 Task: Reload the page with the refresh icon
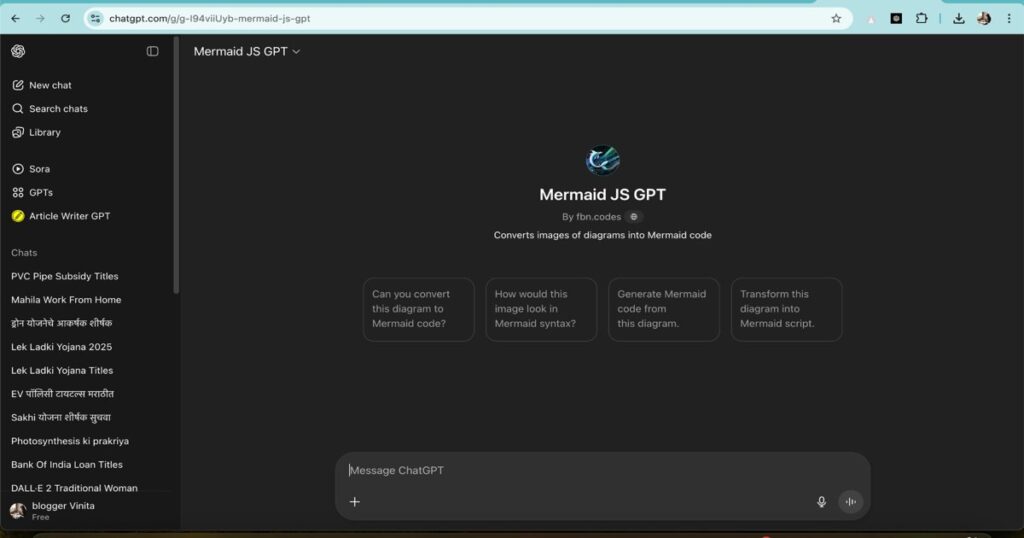click(65, 18)
